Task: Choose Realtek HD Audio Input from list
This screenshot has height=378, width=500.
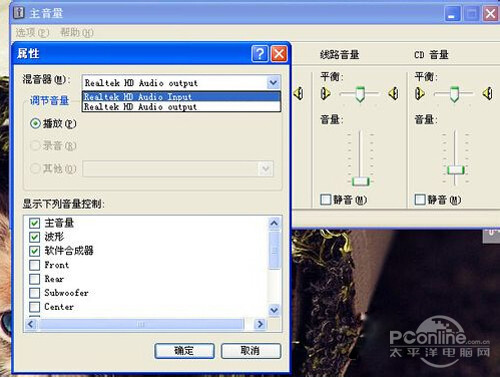Action: point(181,97)
